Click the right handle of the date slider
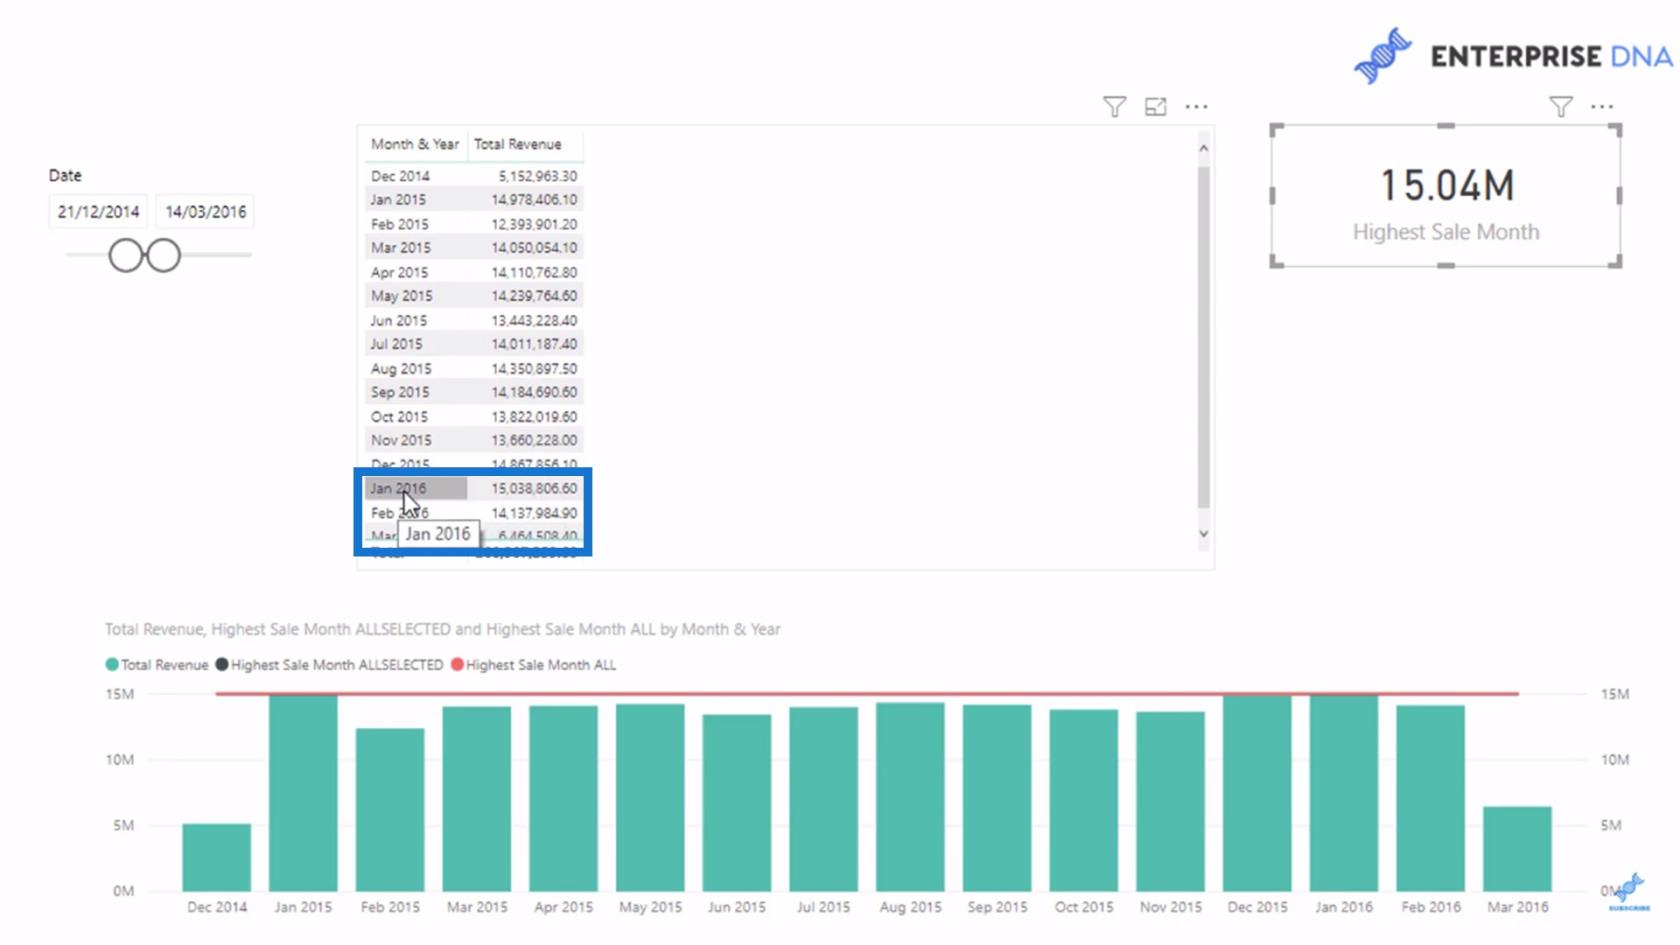The image size is (1680, 945). [163, 255]
